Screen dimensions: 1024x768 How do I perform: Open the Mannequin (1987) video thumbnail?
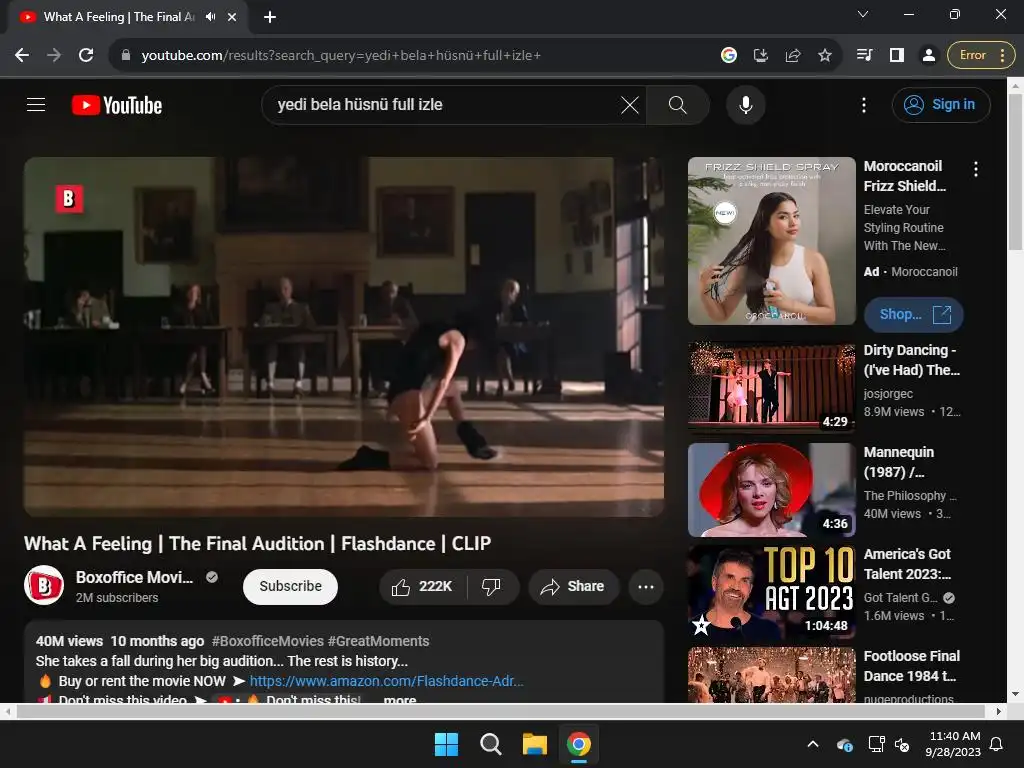[771, 490]
